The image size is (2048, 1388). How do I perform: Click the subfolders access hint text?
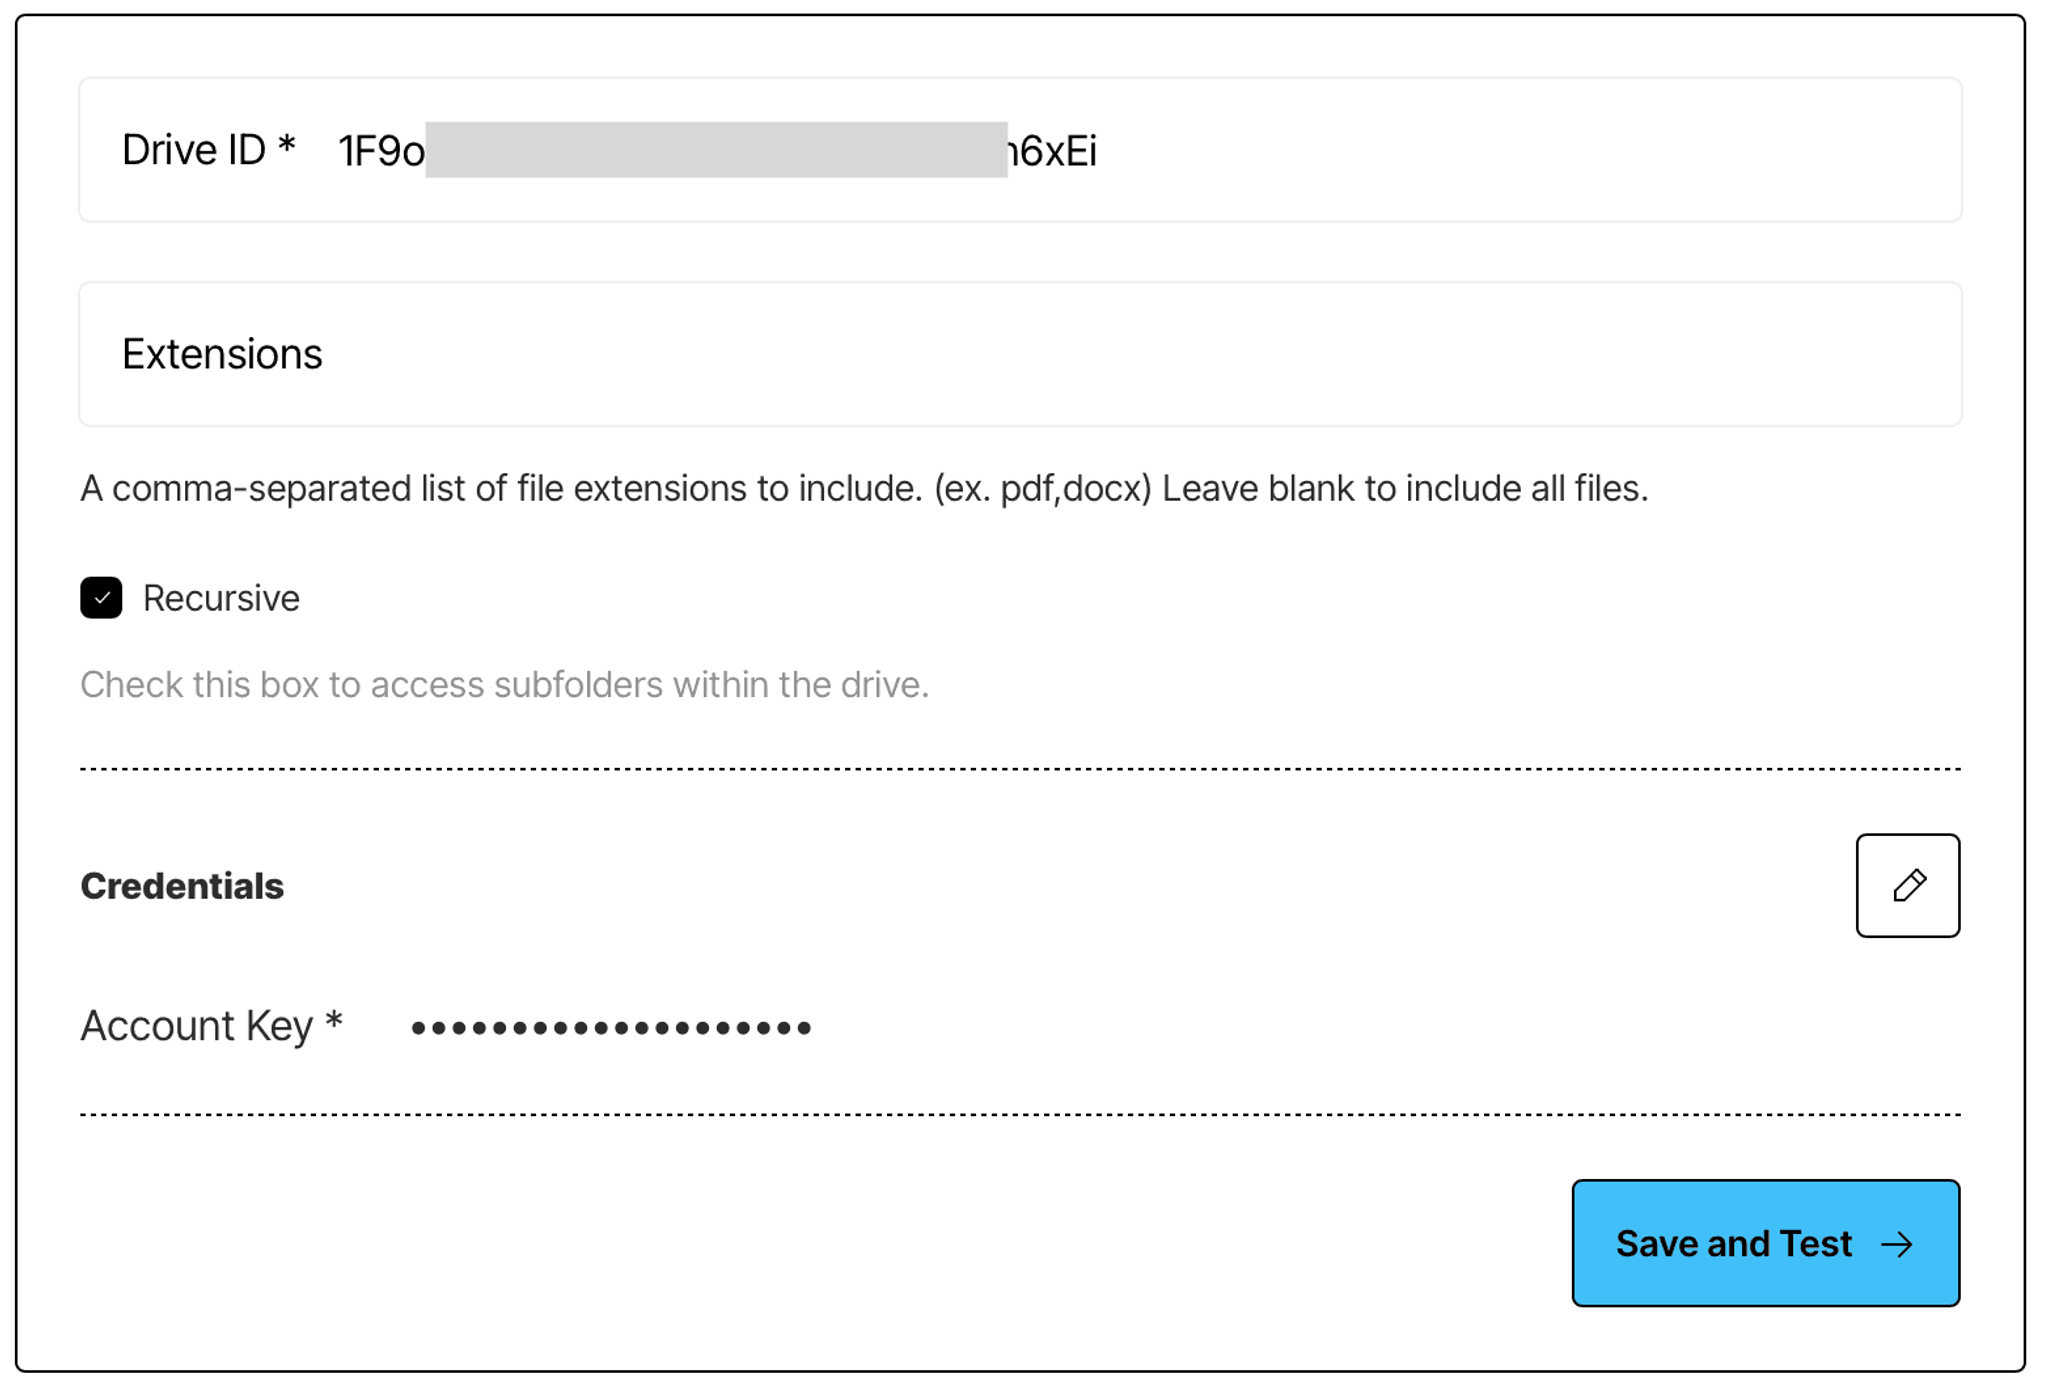(504, 685)
